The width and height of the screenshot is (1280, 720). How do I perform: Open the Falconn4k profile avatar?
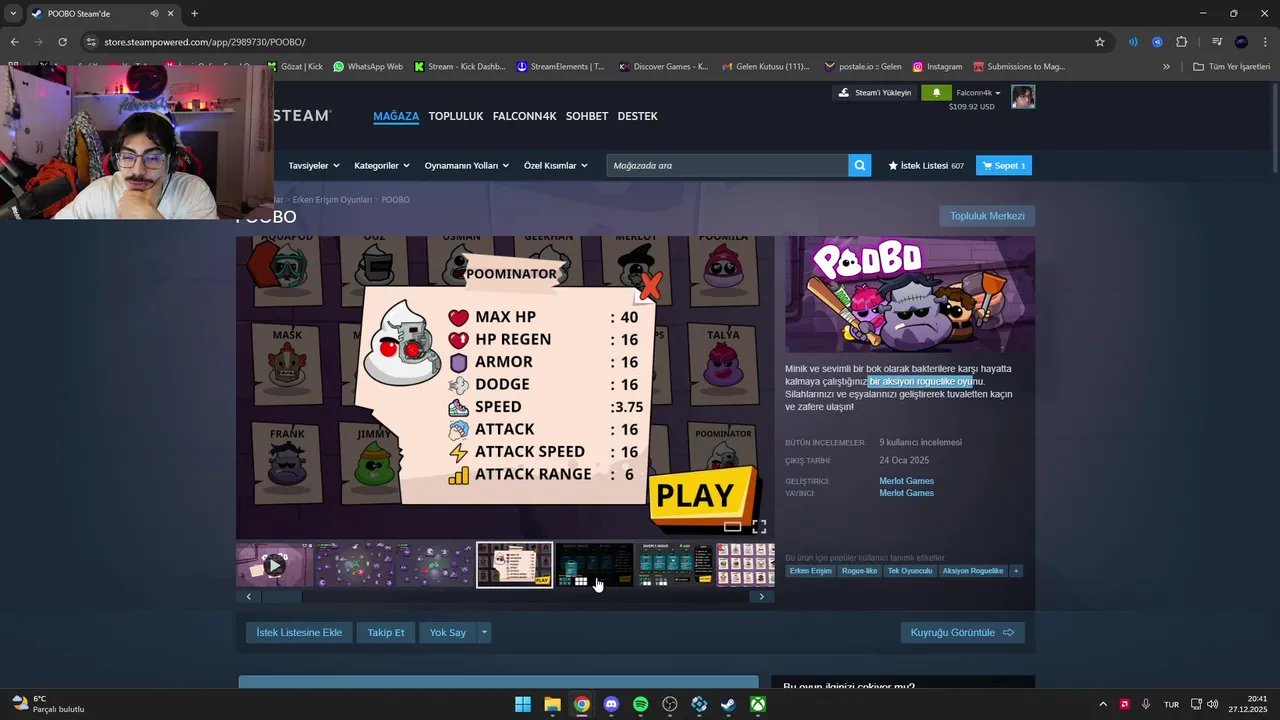point(1023,97)
